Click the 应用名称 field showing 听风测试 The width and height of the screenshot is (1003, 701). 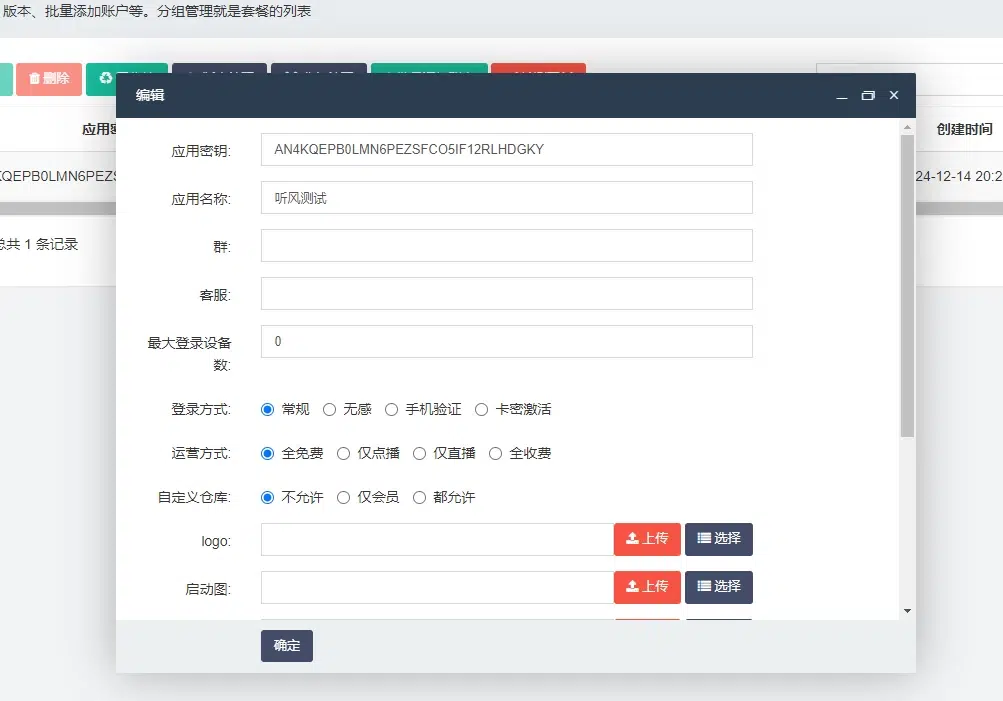tap(505, 197)
